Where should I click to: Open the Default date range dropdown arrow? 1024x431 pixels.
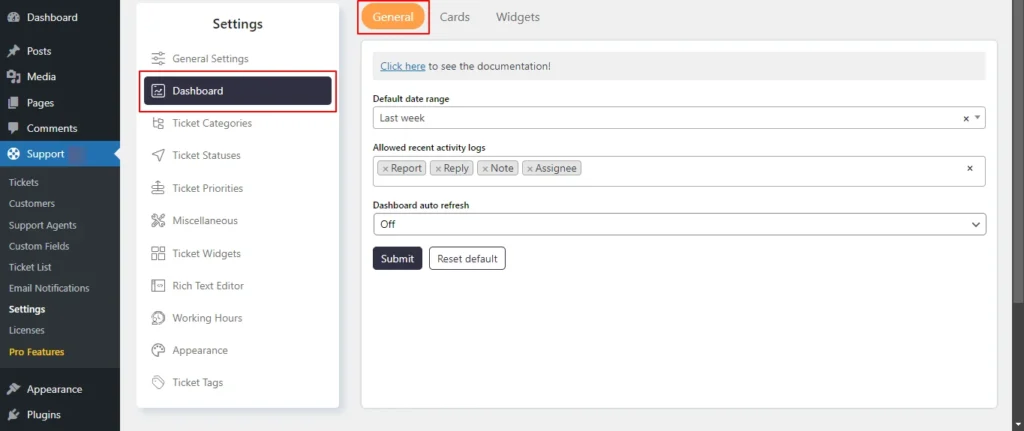point(978,118)
